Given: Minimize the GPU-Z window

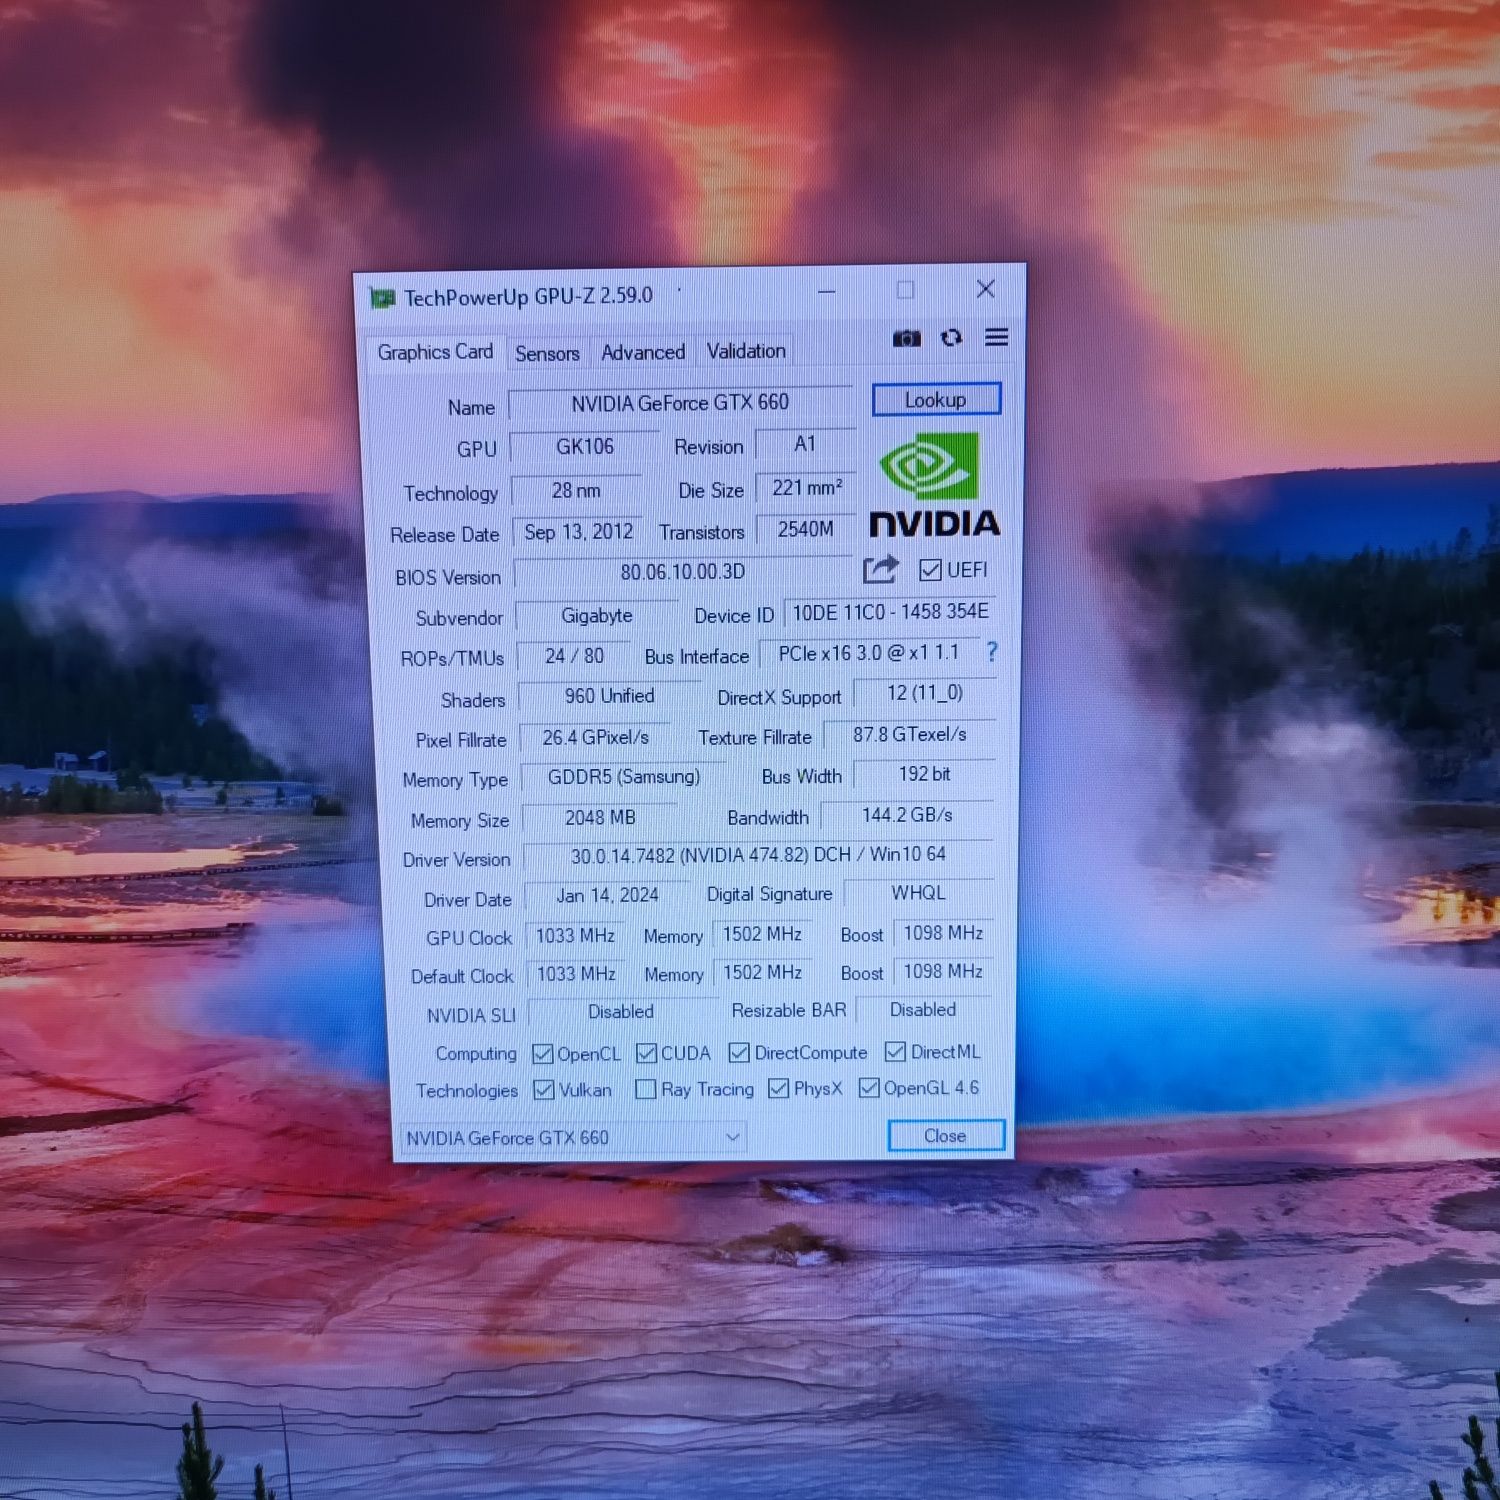Looking at the screenshot, I should (x=827, y=291).
